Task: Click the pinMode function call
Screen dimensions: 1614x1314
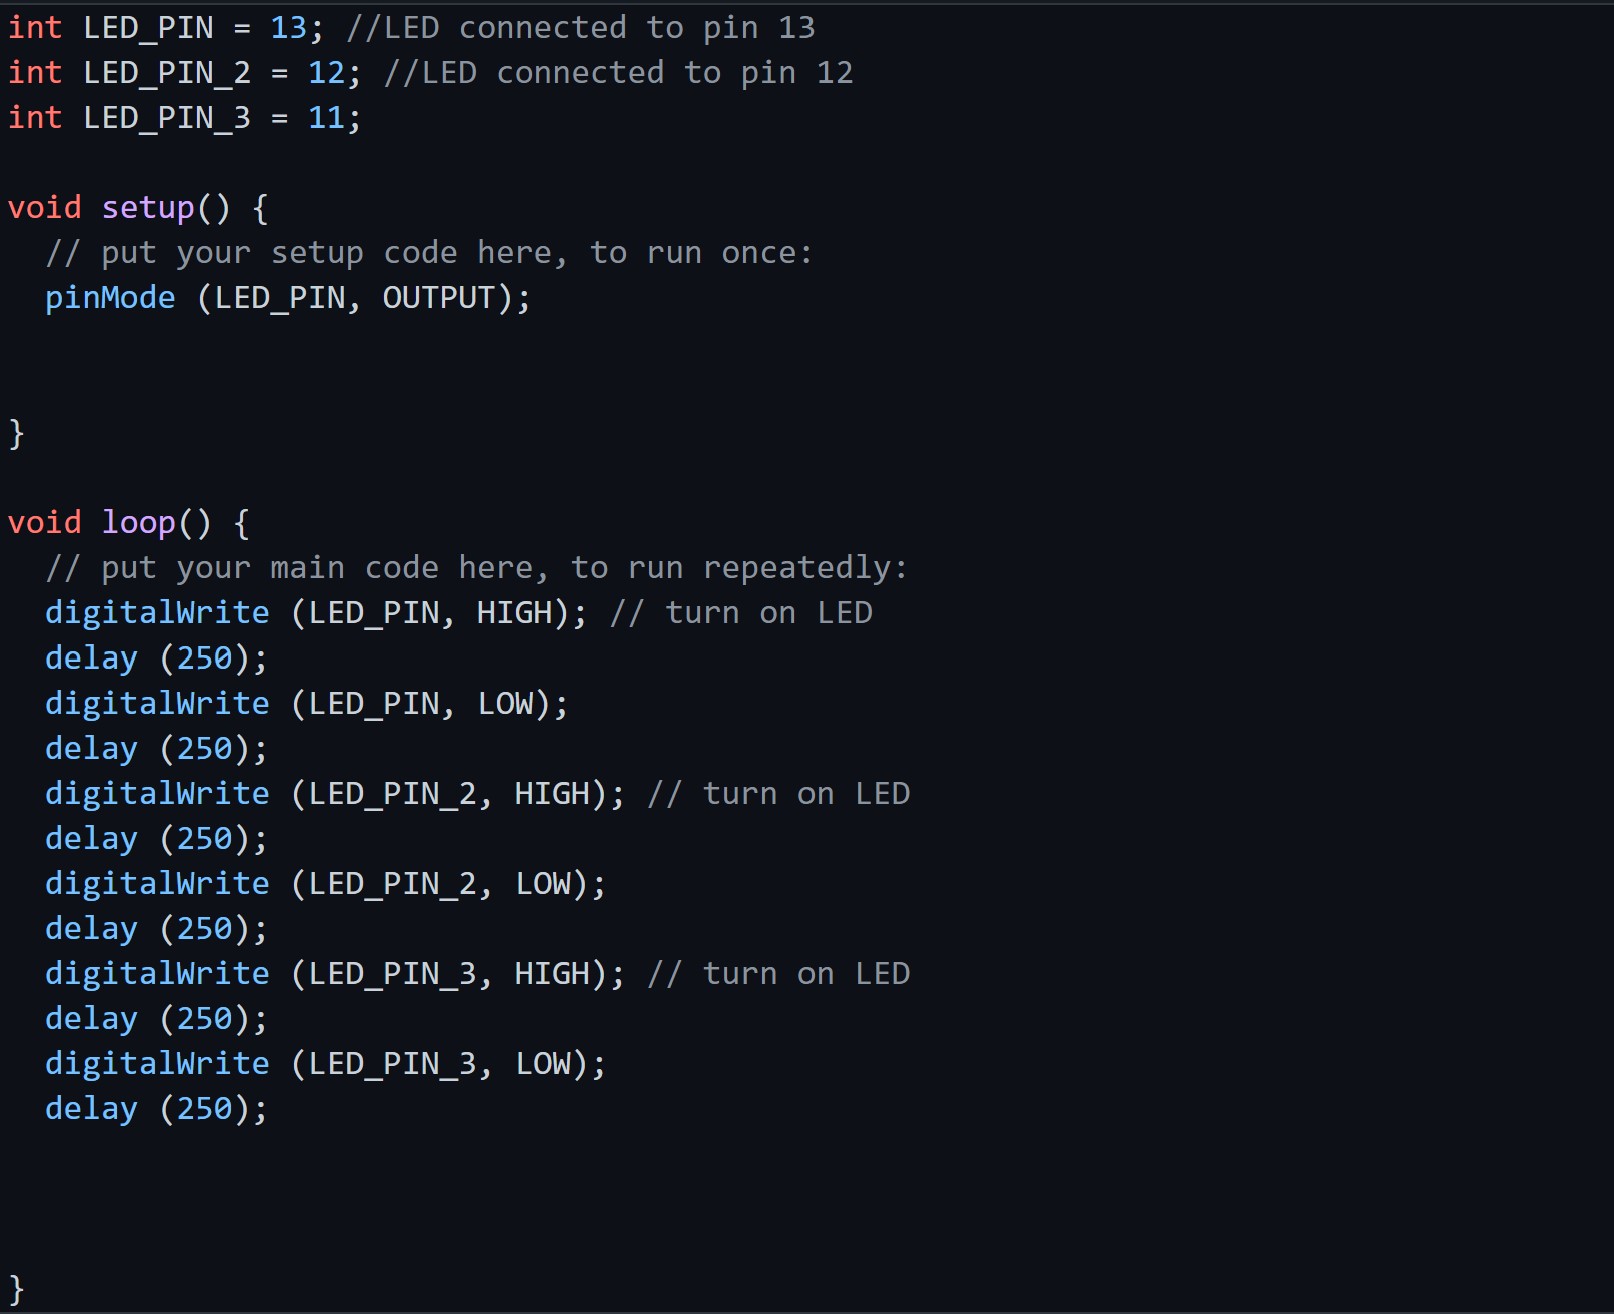Action: pos(110,298)
